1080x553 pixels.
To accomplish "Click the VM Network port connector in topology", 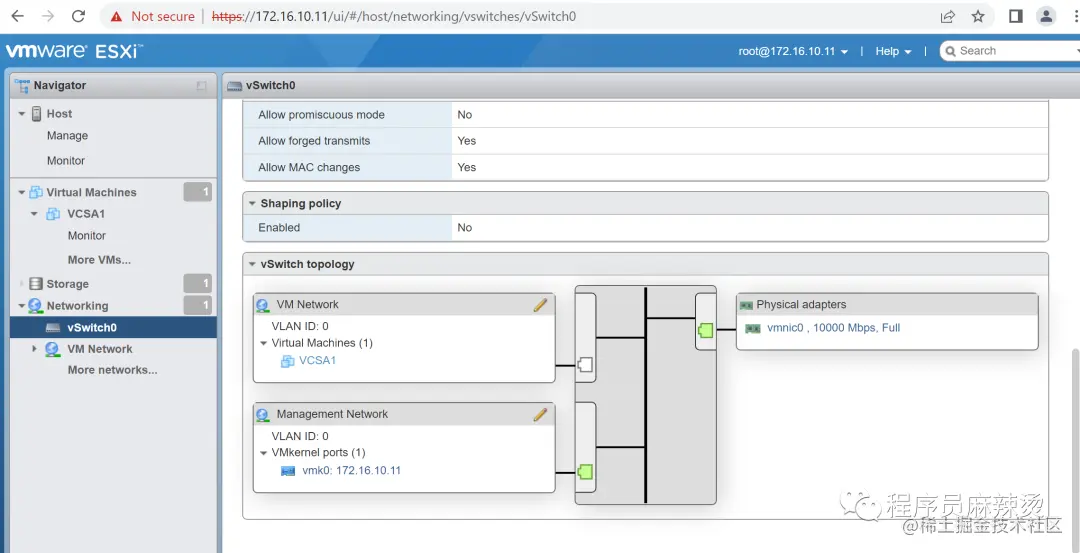I will (585, 365).
